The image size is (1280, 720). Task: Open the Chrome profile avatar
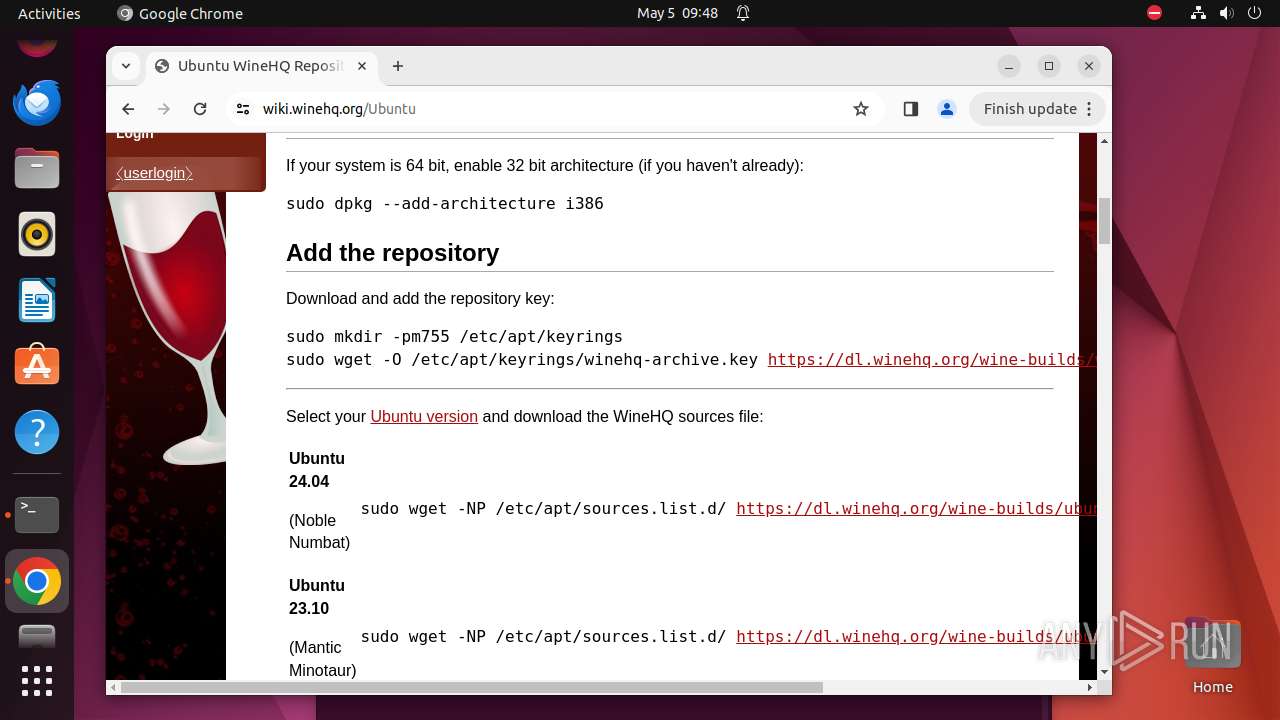click(x=947, y=109)
